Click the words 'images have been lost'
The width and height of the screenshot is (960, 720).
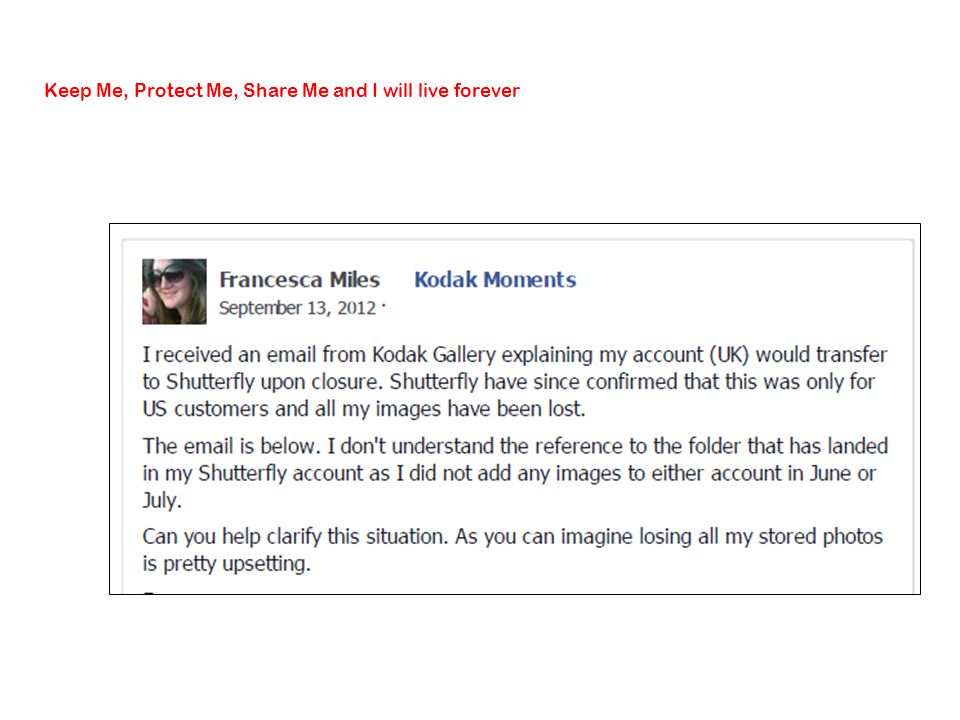pos(480,408)
